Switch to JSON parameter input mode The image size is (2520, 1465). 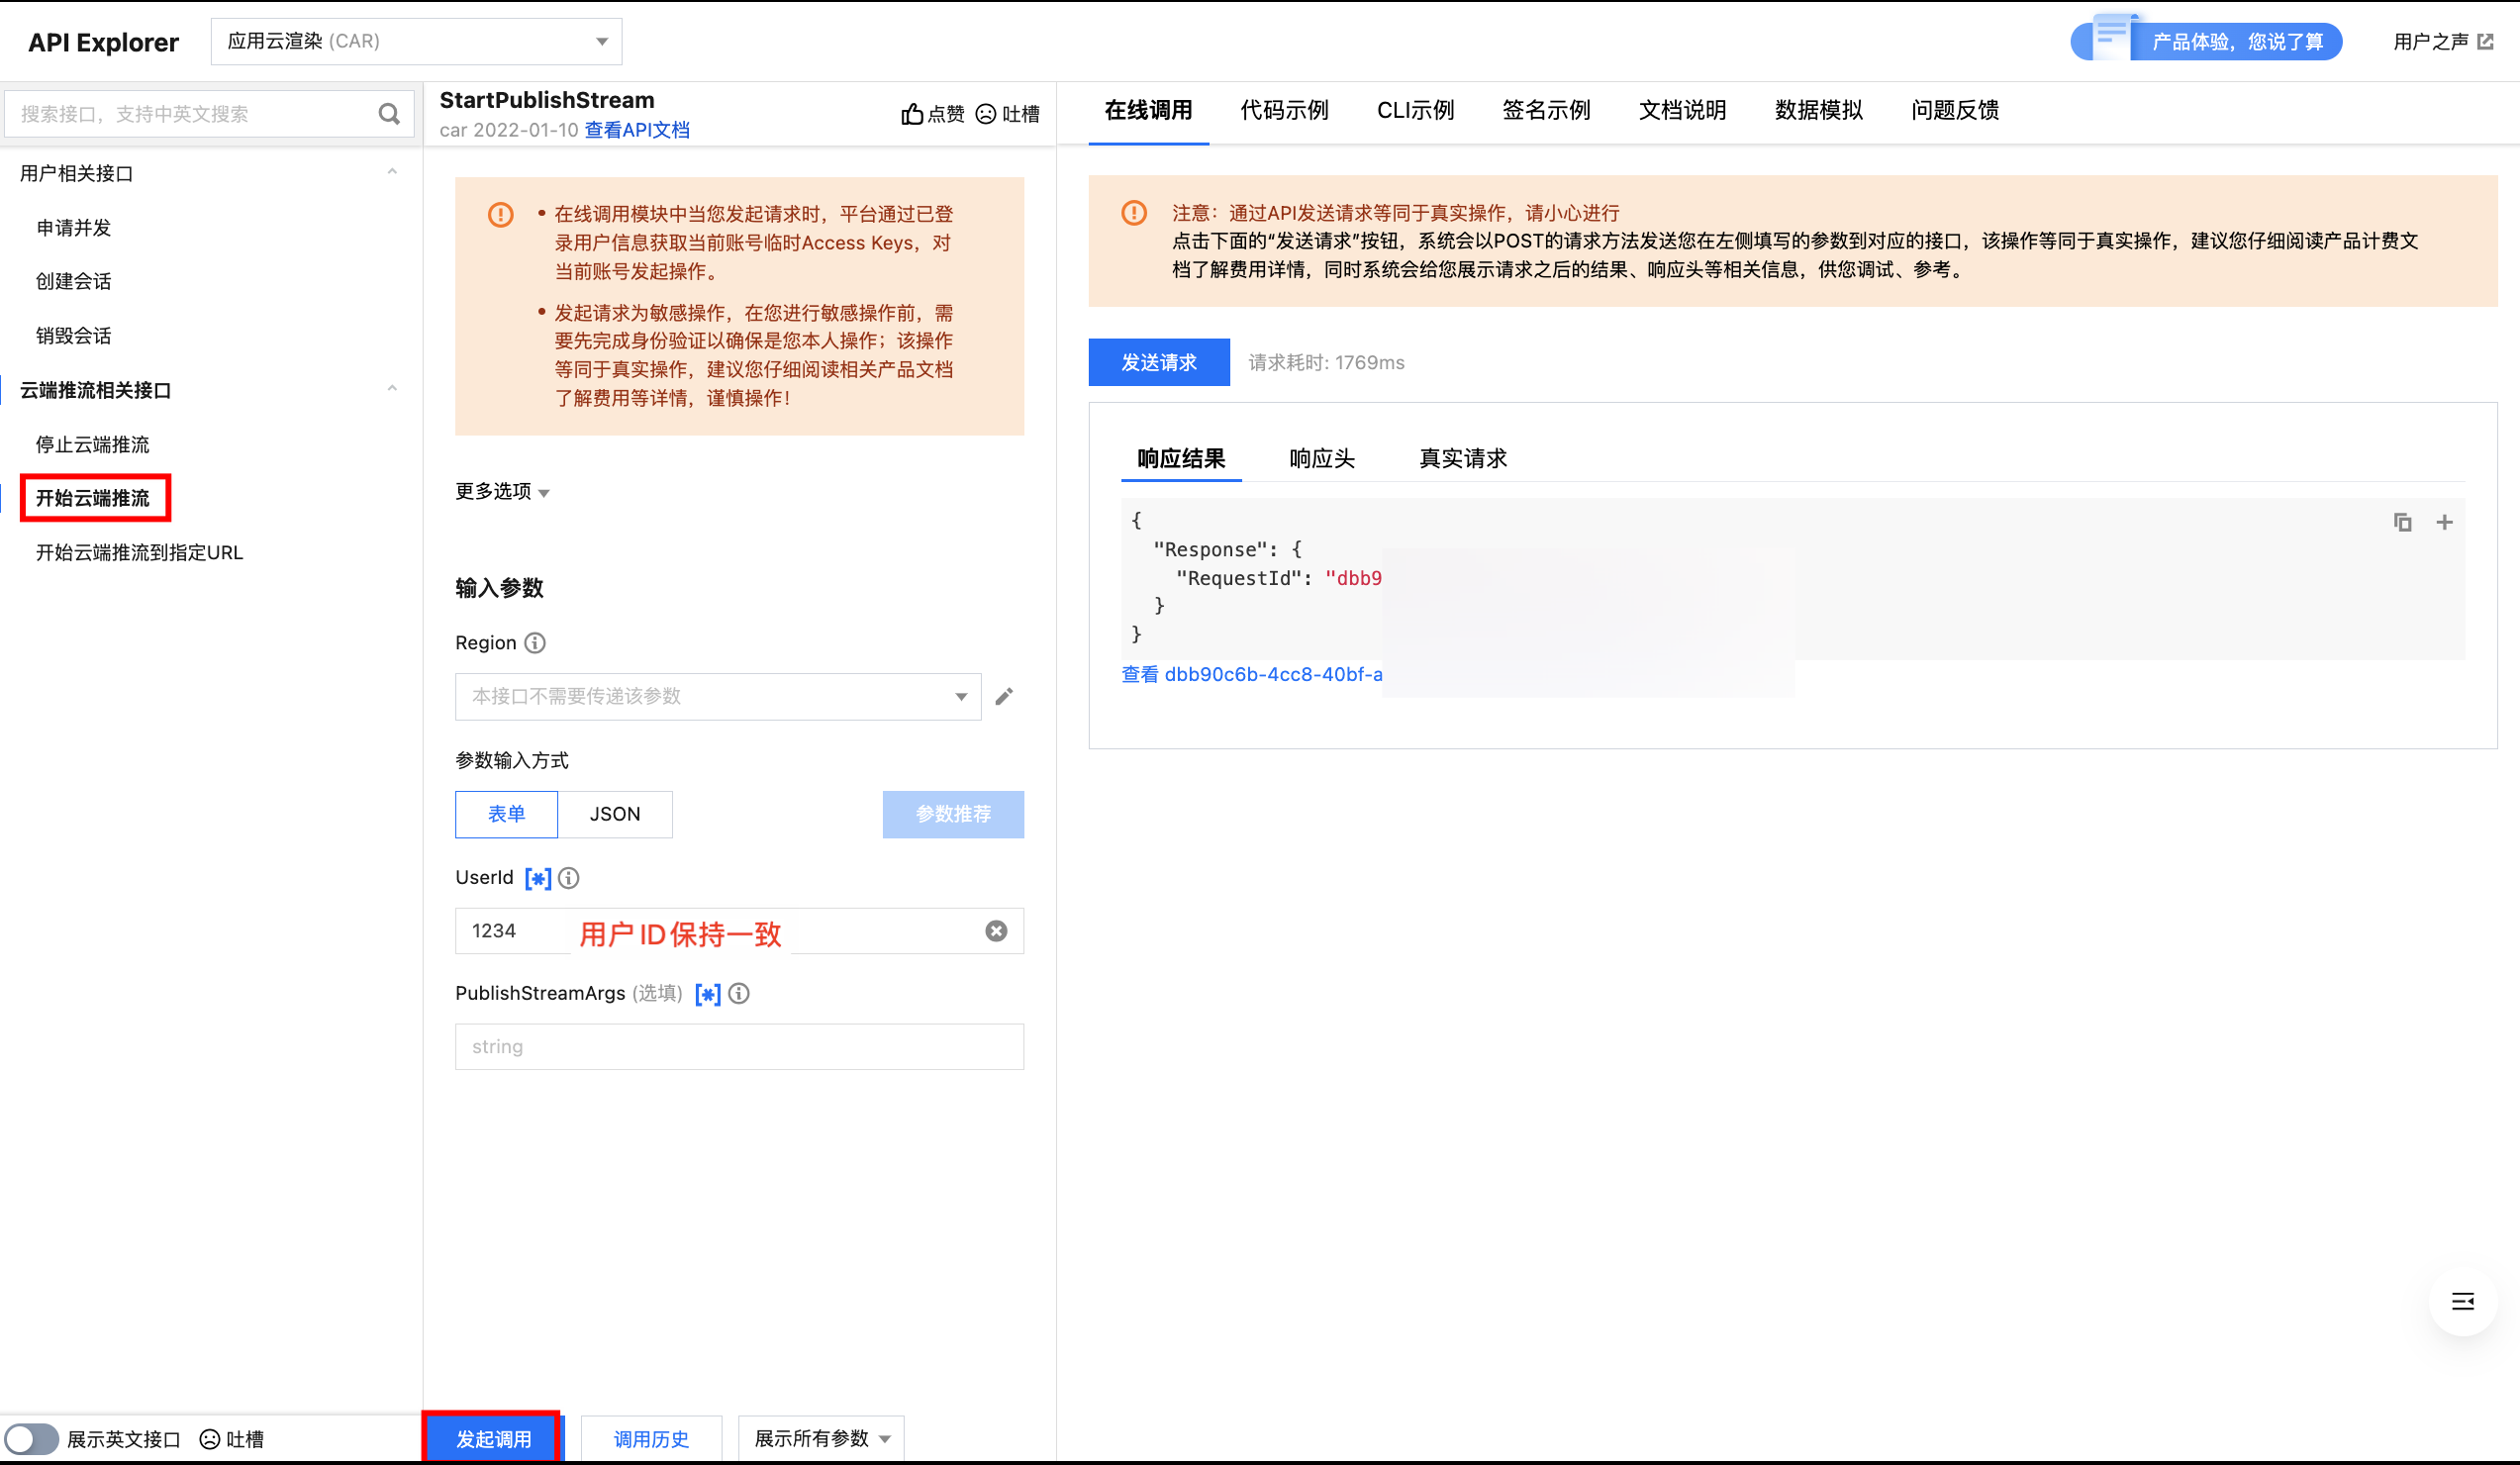tap(615, 814)
